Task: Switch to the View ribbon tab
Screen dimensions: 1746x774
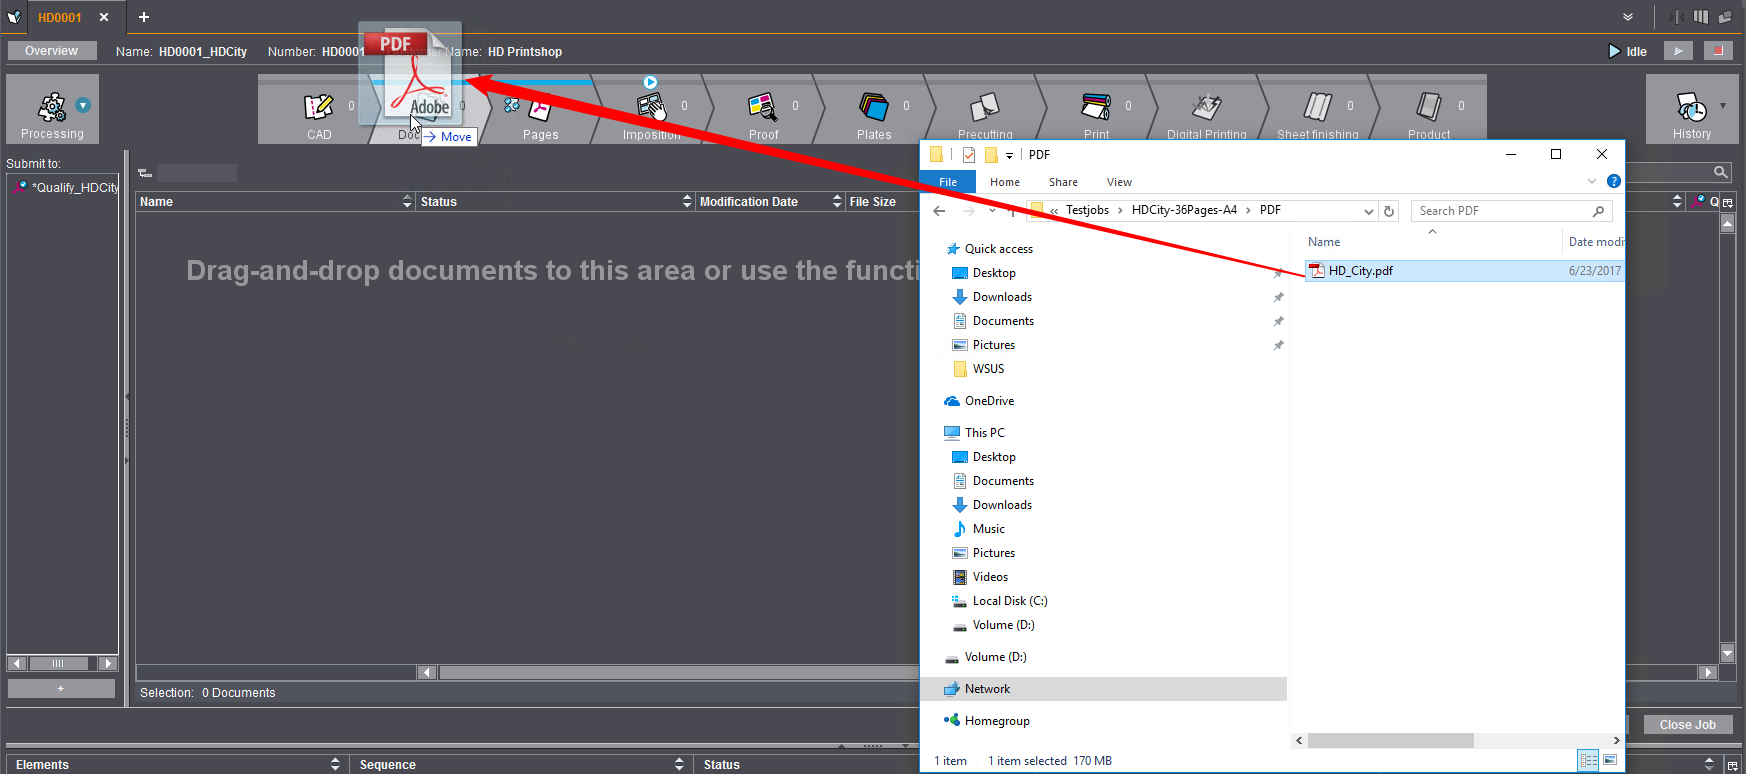Action: tap(1119, 182)
